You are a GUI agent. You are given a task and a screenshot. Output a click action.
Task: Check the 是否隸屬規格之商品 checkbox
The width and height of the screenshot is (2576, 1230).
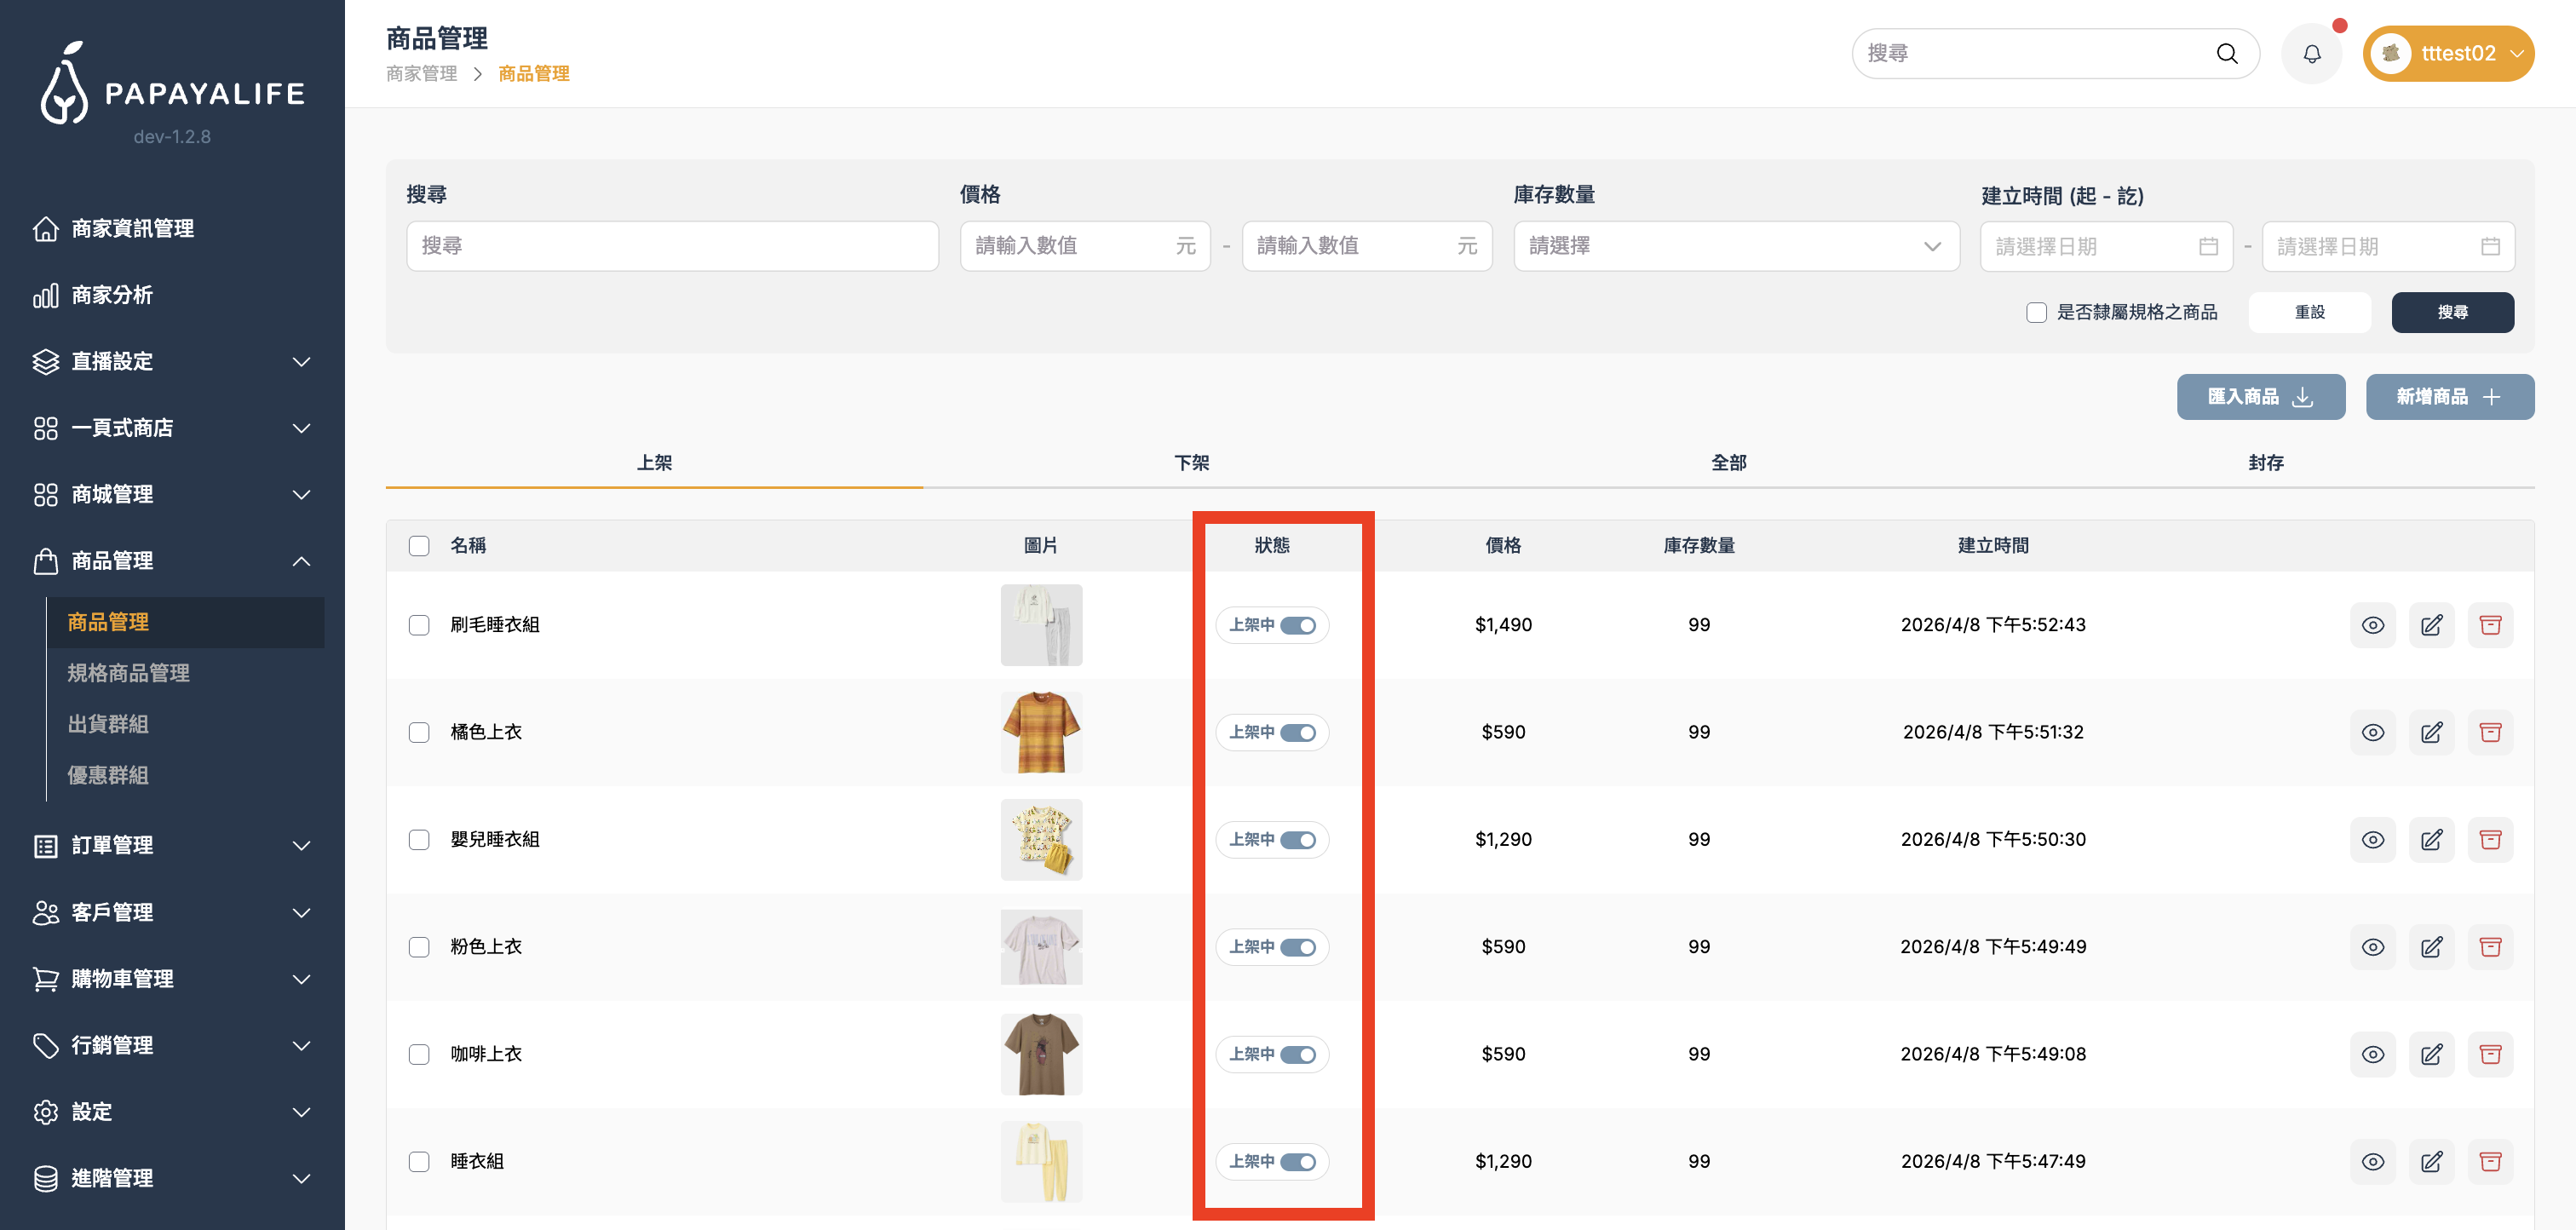tap(2036, 312)
